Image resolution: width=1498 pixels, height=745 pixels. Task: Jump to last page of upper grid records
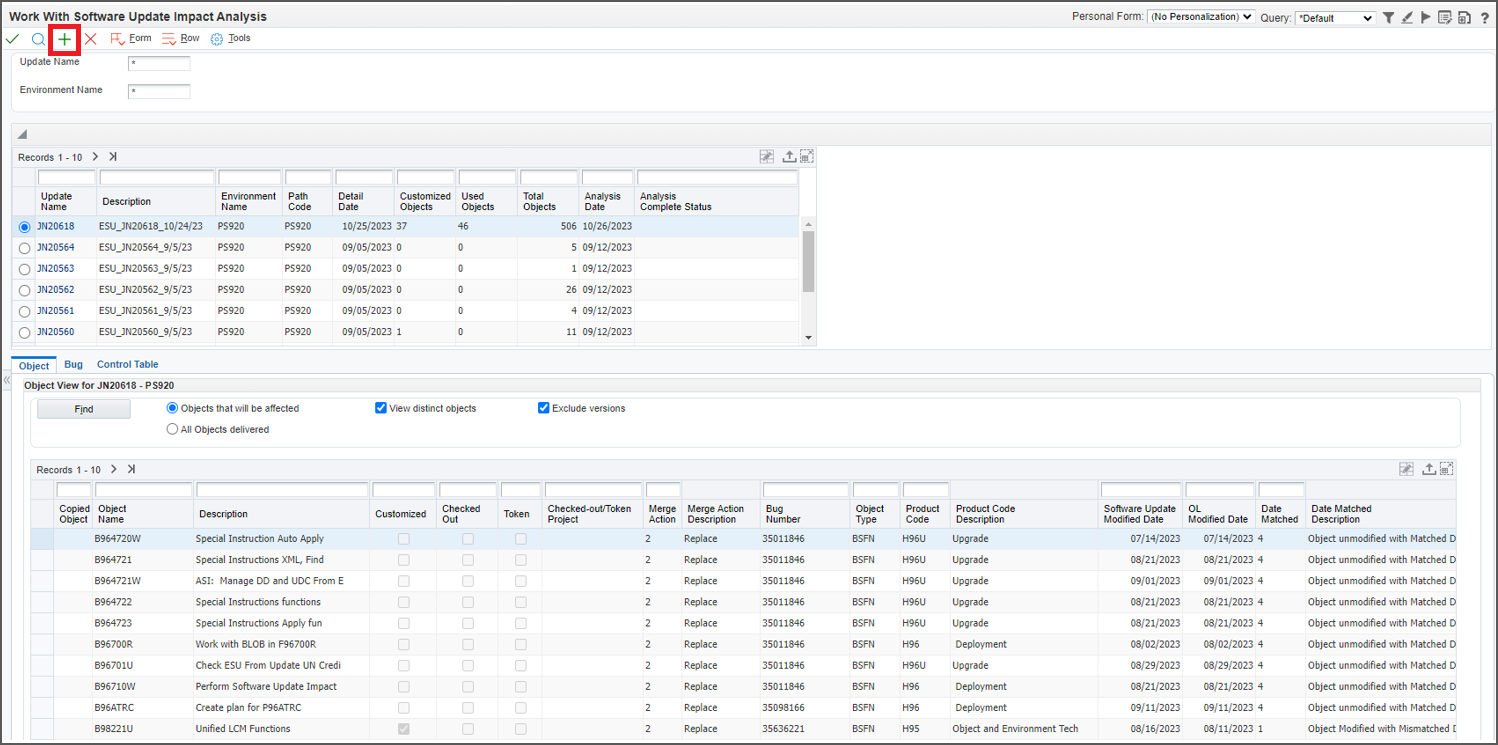tap(113, 157)
